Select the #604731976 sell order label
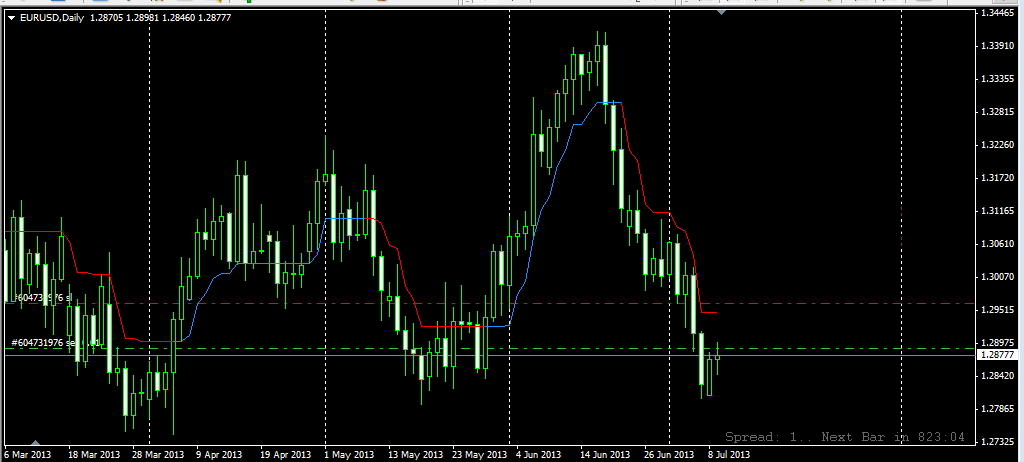The image size is (1024, 462). pyautogui.click(x=55, y=342)
